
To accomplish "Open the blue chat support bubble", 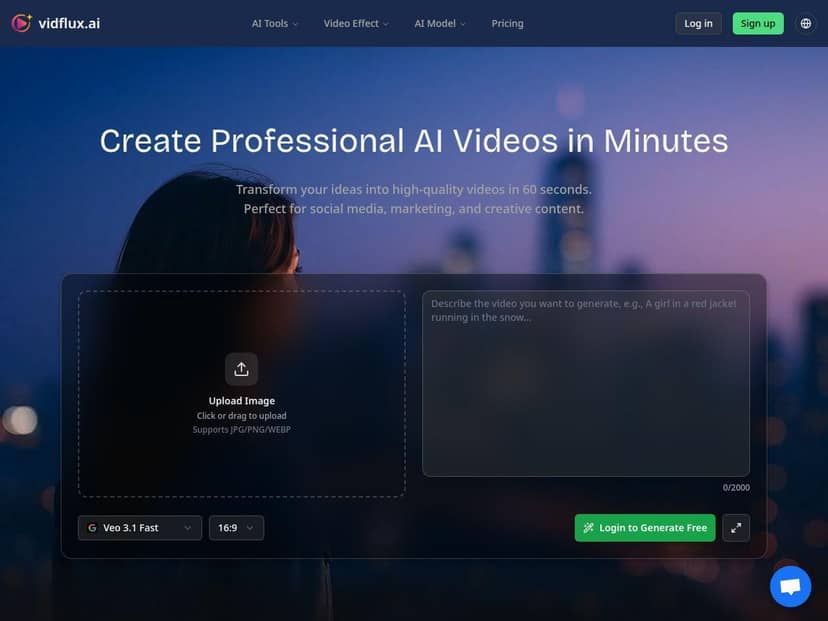I will pos(790,586).
